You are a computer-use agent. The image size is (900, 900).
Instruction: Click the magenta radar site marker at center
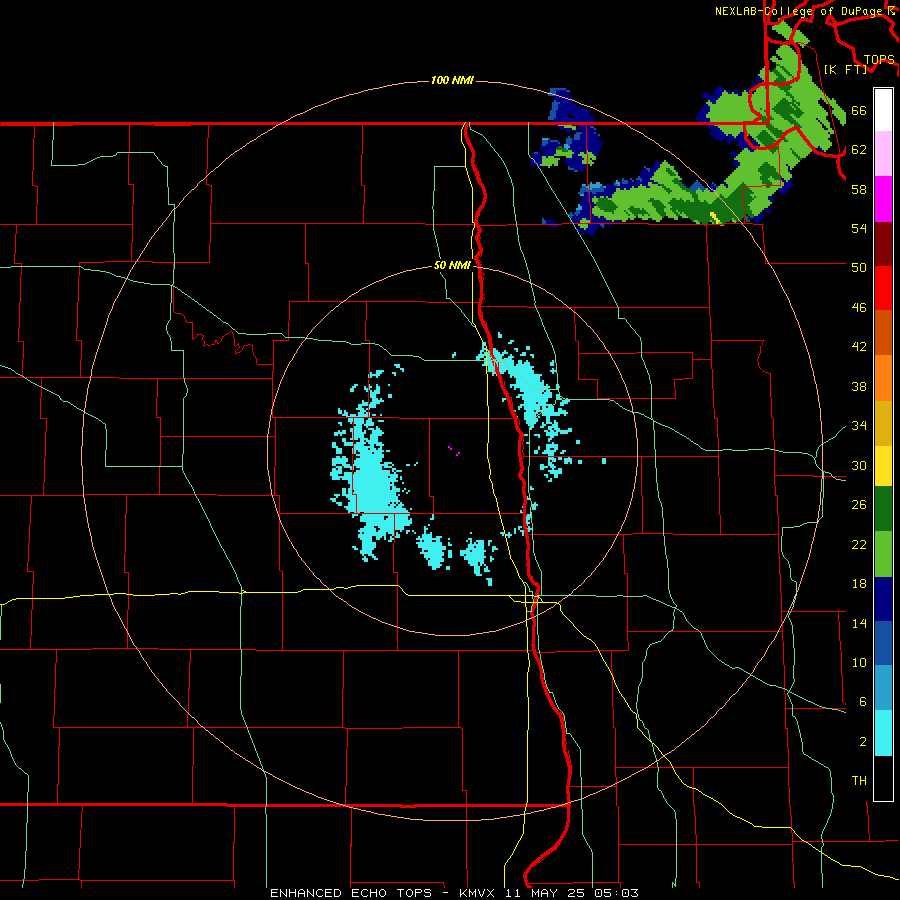[x=454, y=451]
